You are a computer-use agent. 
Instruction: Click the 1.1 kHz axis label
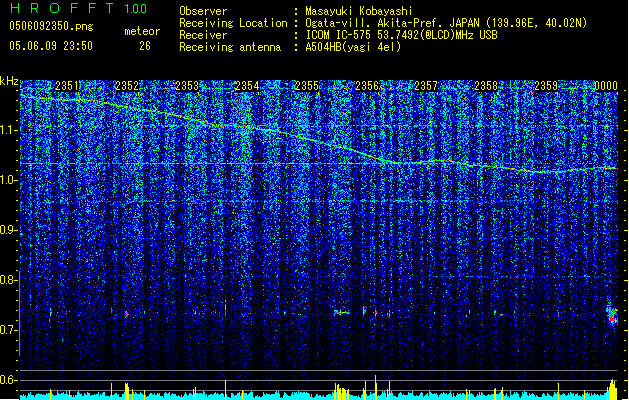(x=8, y=130)
